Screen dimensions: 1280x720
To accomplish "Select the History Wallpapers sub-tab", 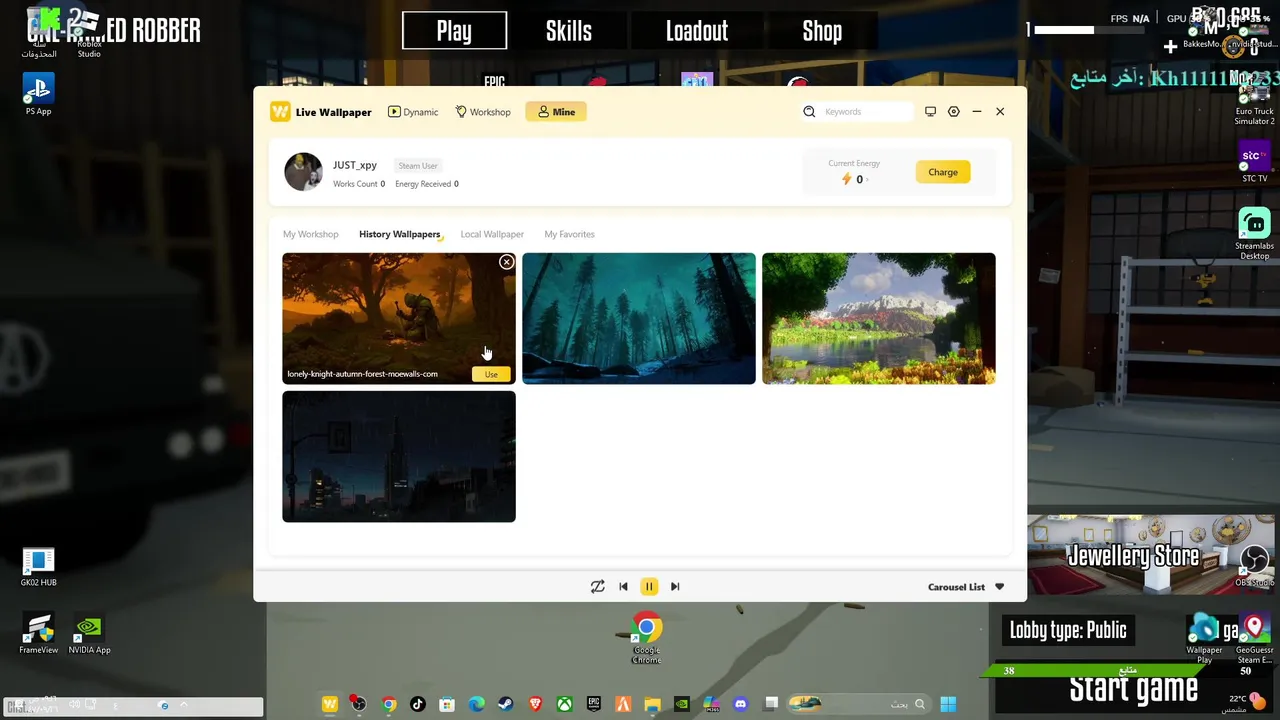I will (399, 234).
